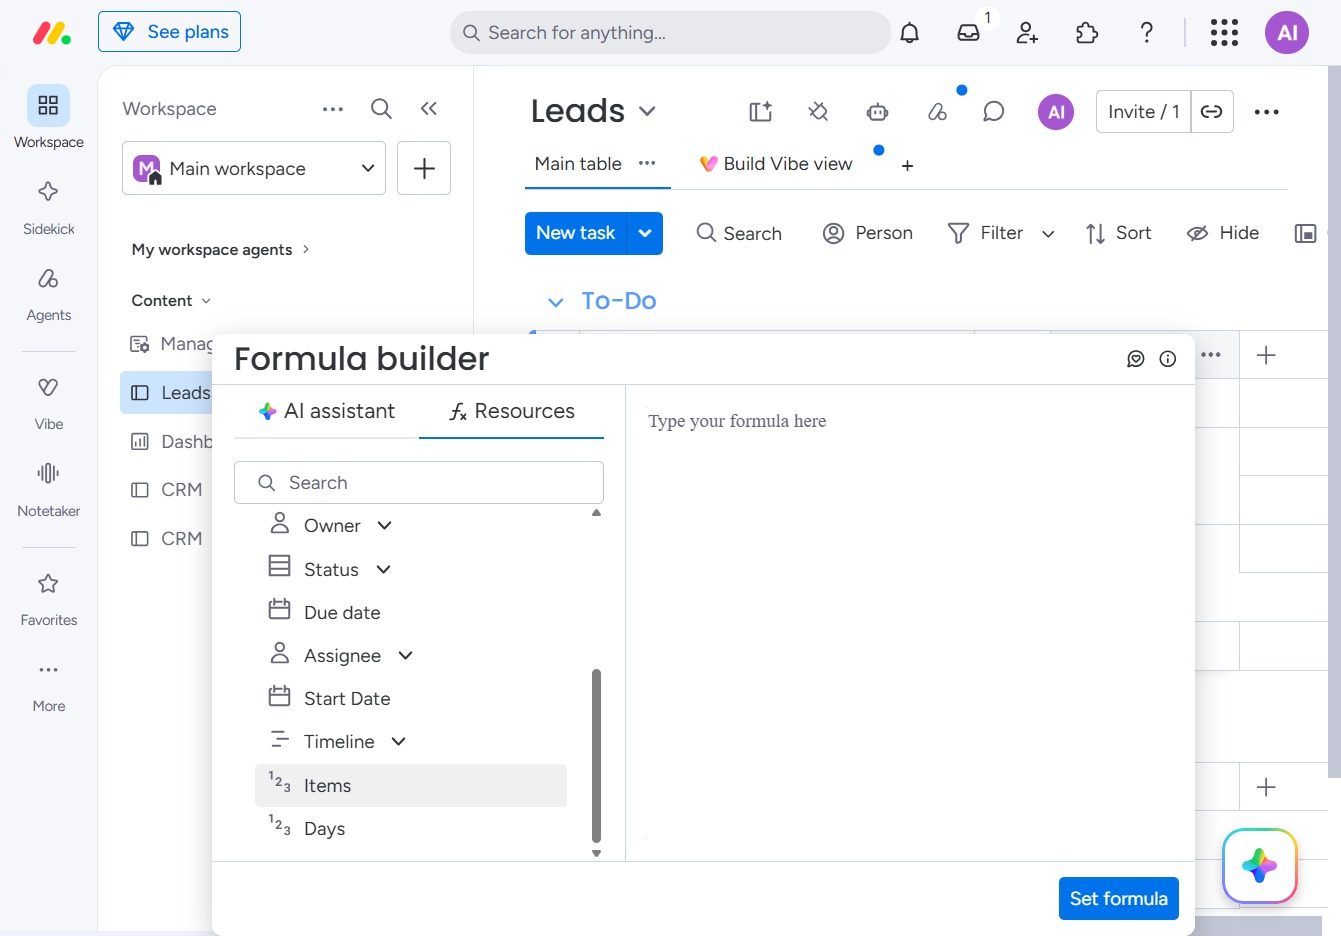Expand the Status column chevron
1341x936 pixels.
(x=383, y=569)
